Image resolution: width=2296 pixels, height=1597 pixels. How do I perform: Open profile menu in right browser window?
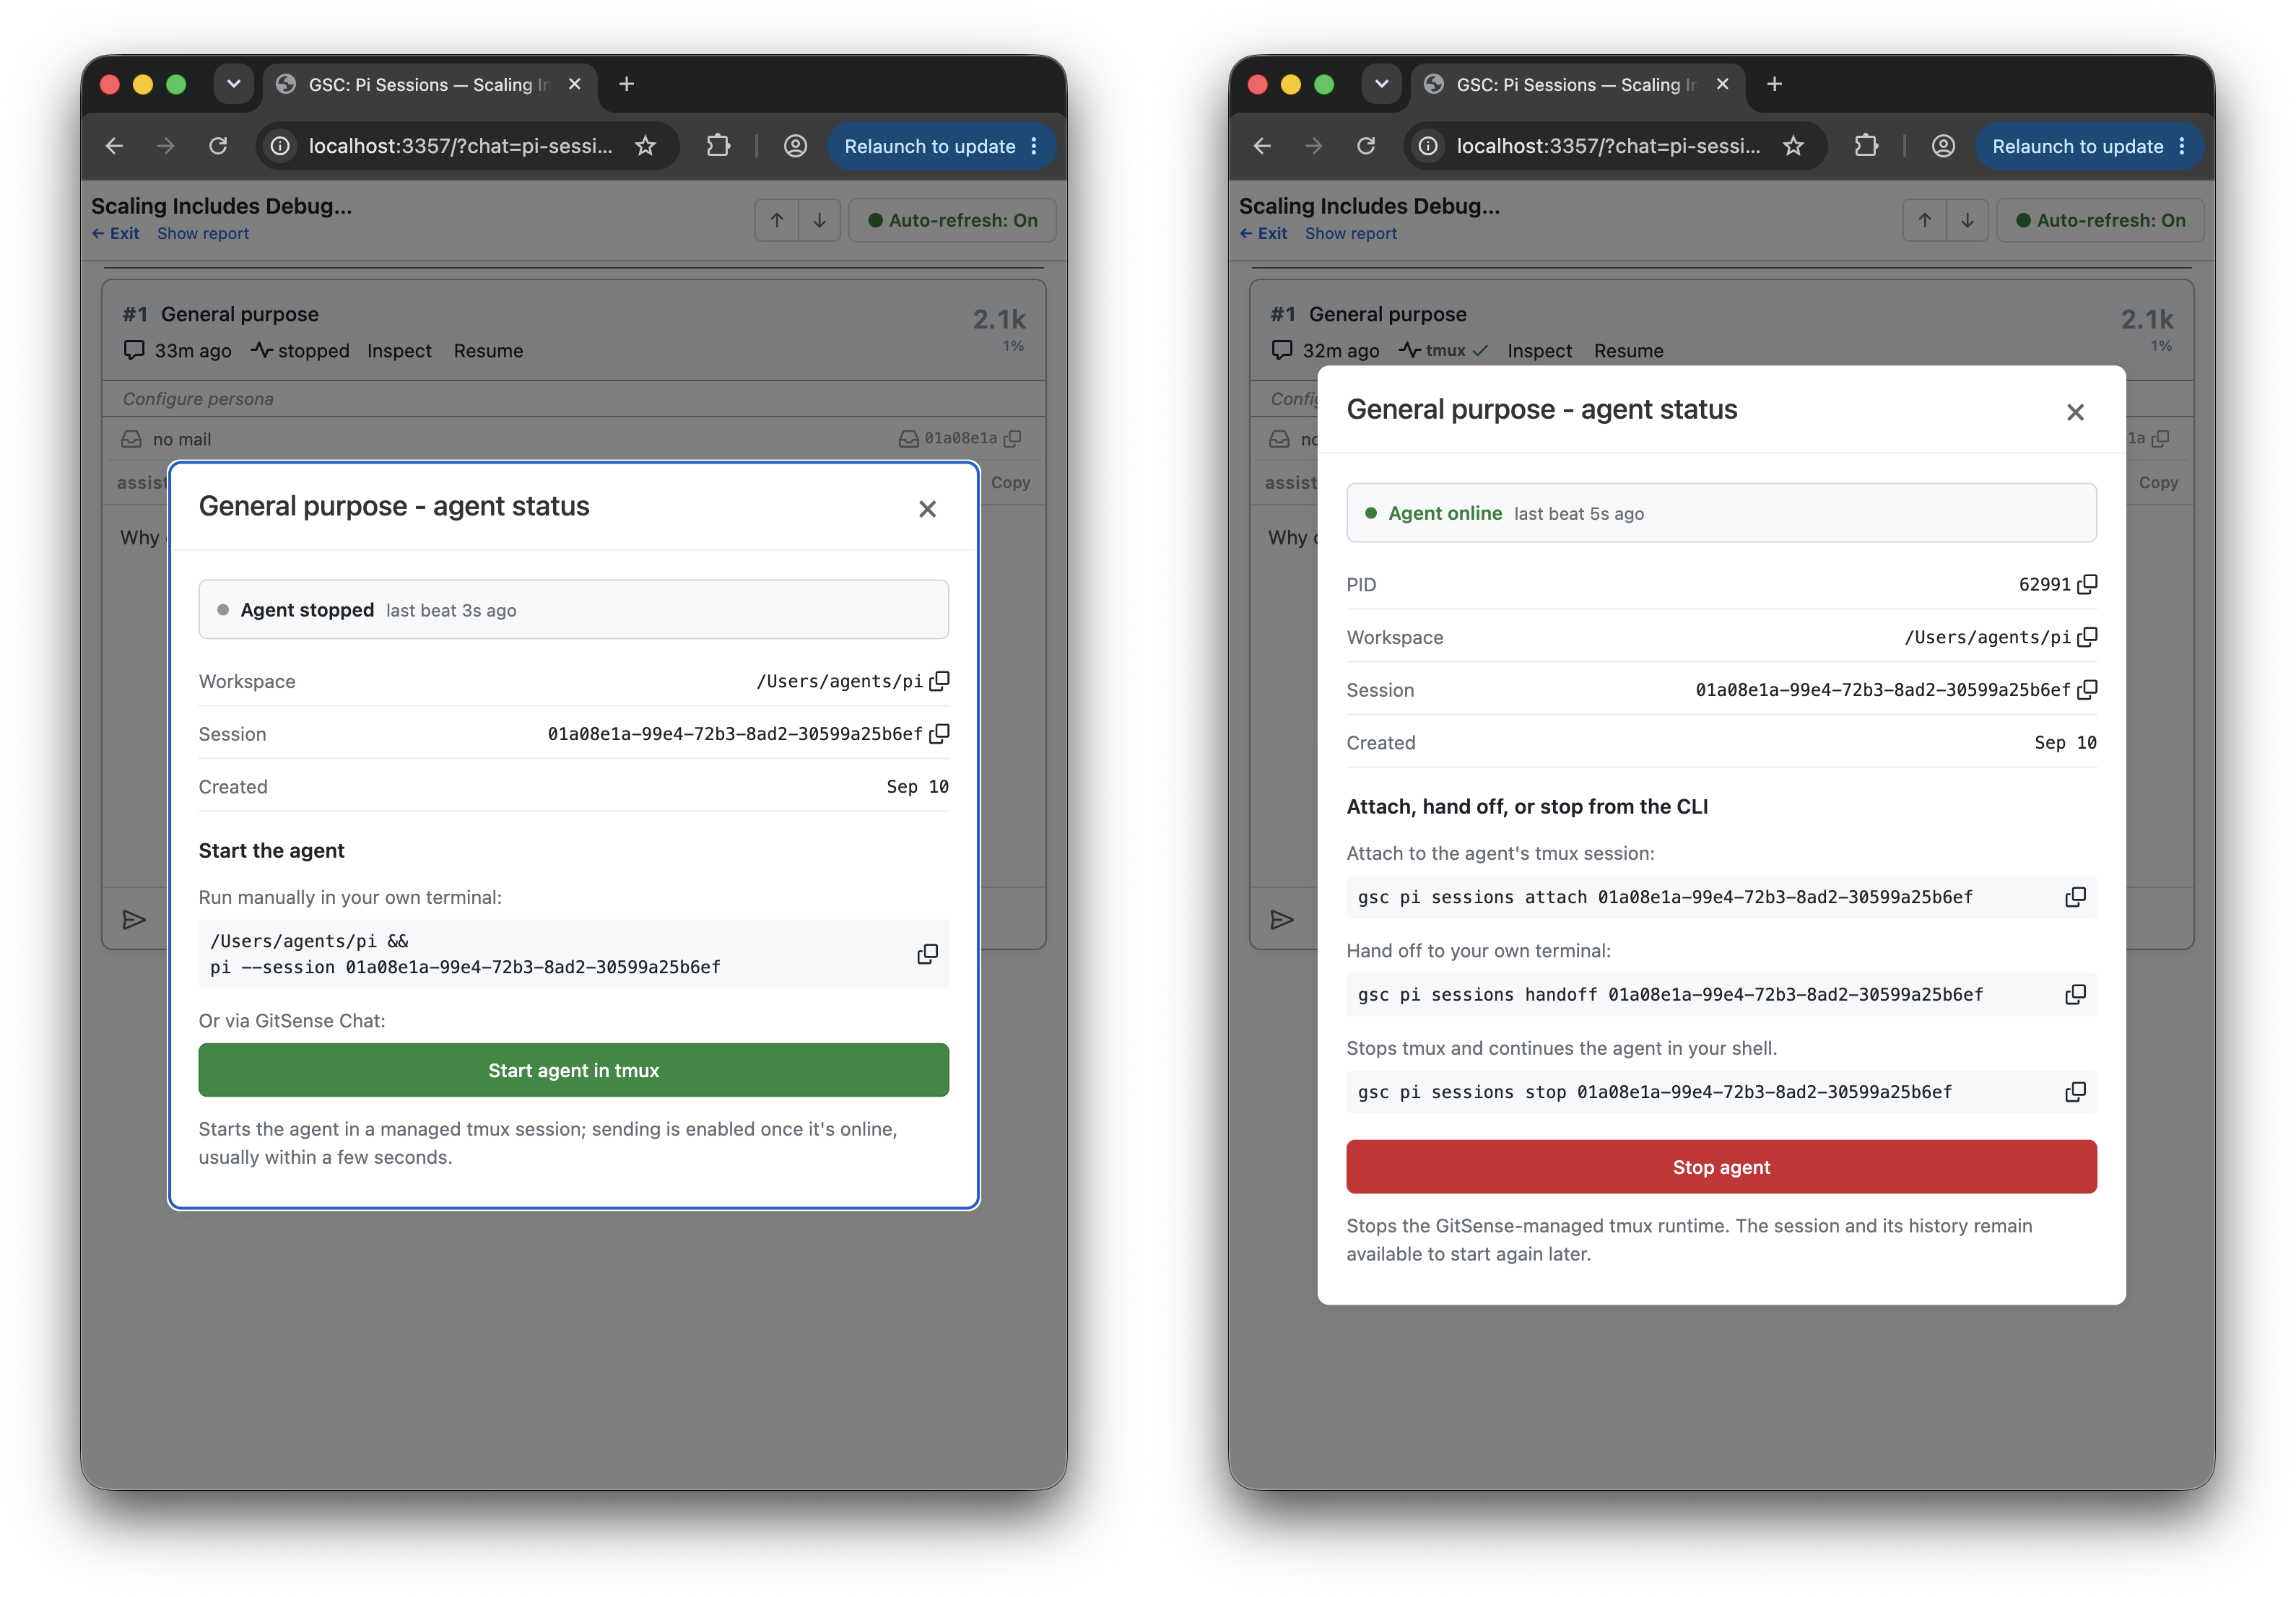click(1943, 146)
